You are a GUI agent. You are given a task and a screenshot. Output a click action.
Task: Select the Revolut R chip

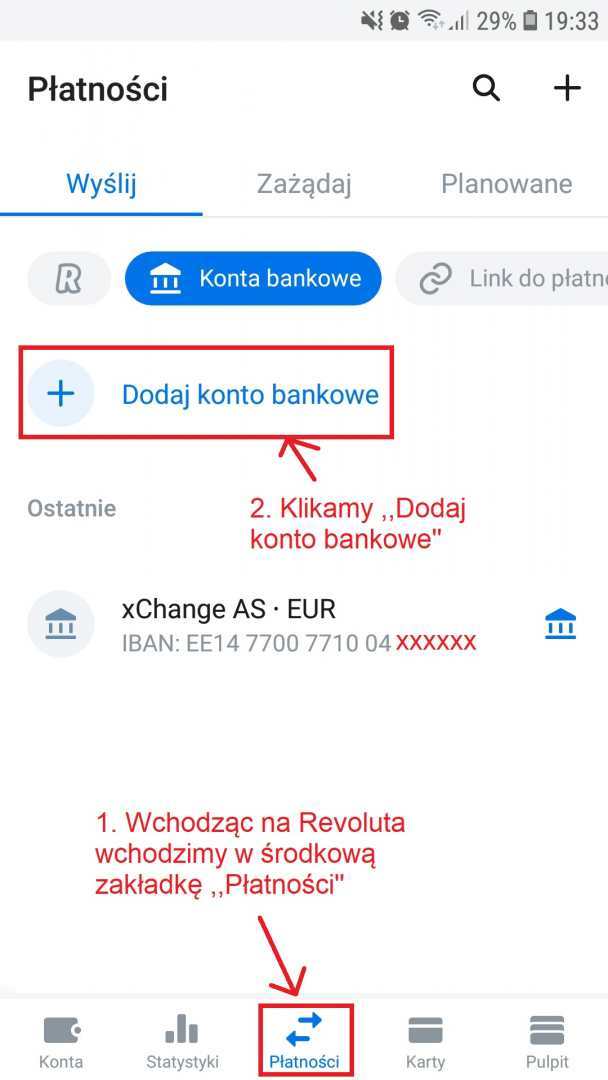click(x=69, y=278)
